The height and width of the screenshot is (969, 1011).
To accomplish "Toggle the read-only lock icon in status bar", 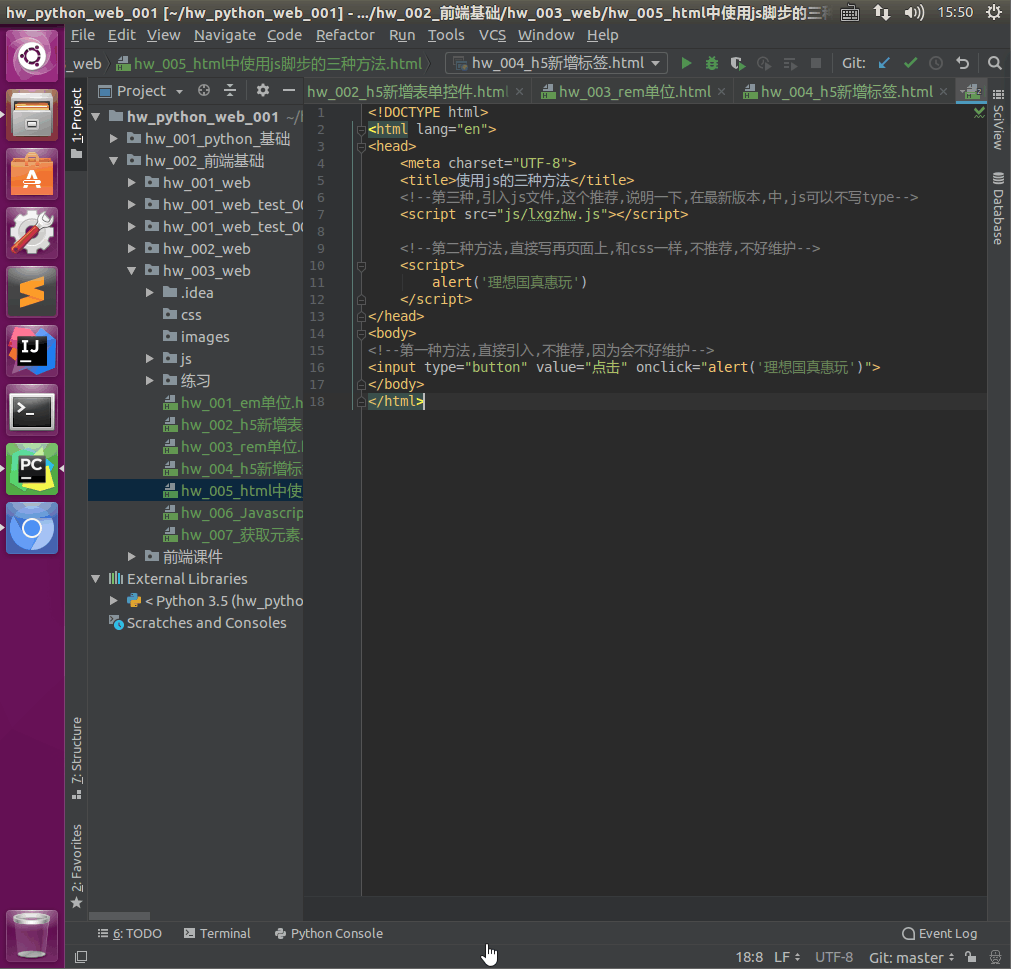I will coord(970,958).
